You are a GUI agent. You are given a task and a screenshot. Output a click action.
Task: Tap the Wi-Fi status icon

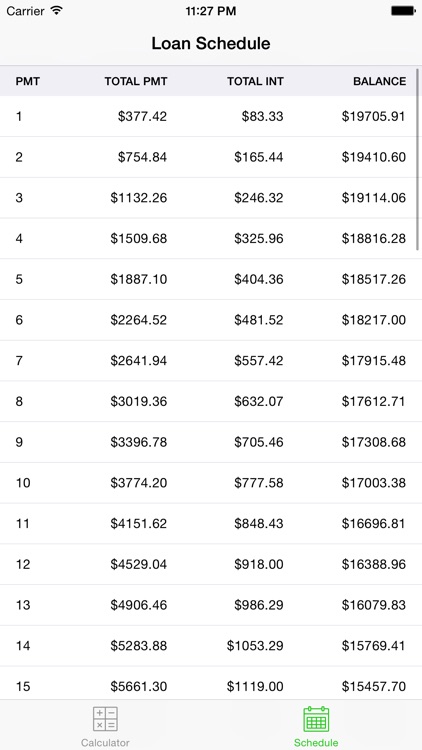coord(57,11)
